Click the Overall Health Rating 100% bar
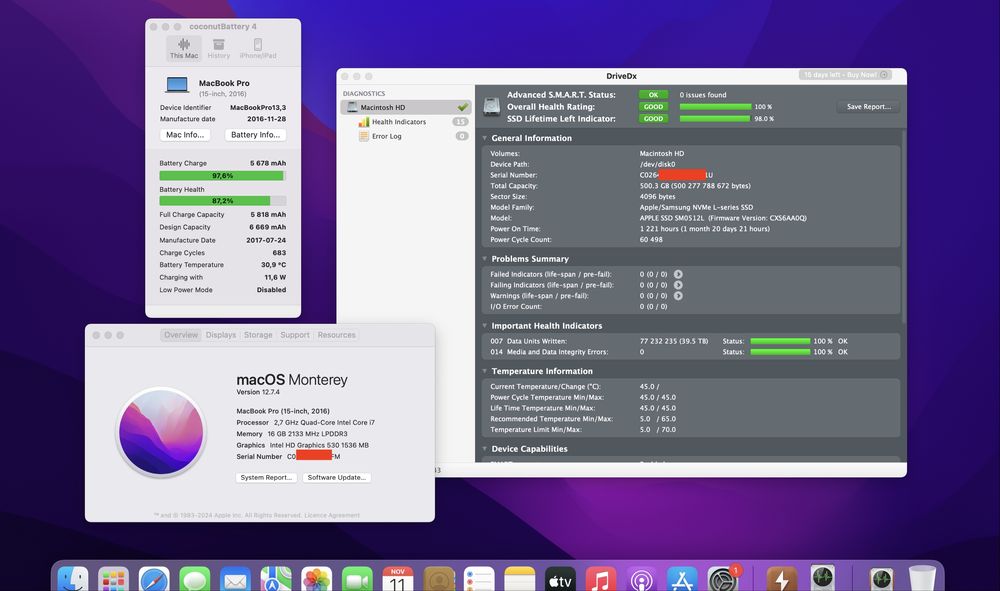The image size is (1000, 591). click(715, 107)
